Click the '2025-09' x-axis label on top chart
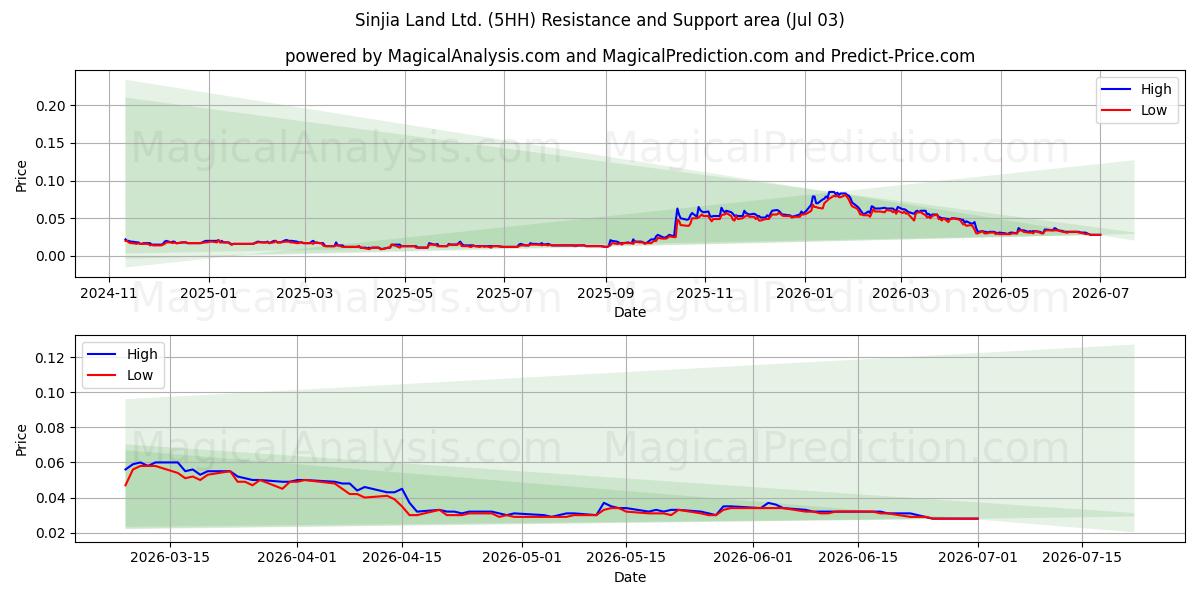Screen dimensions: 1200x600 [606, 293]
